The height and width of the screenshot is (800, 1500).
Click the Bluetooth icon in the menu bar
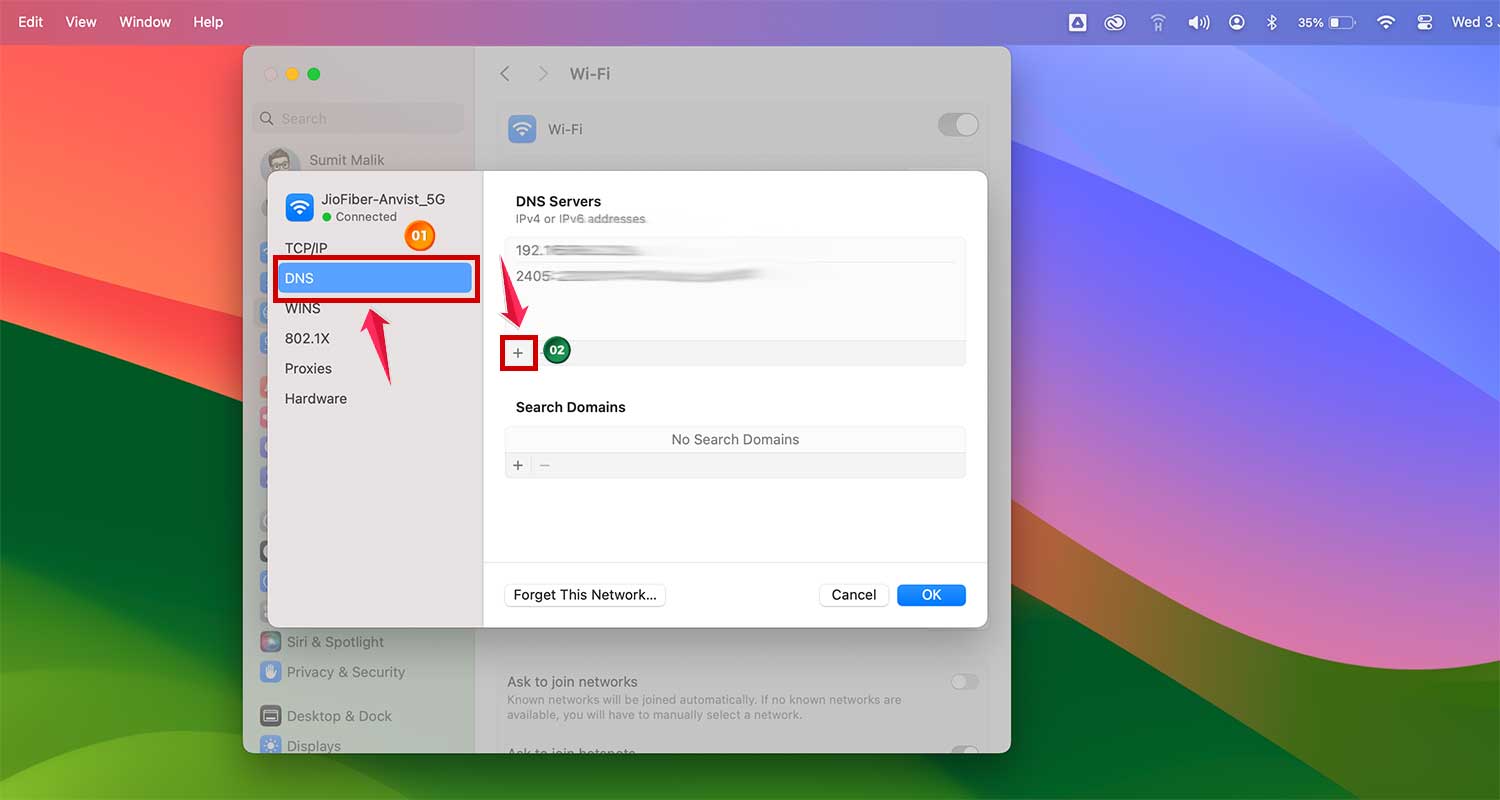1272,21
